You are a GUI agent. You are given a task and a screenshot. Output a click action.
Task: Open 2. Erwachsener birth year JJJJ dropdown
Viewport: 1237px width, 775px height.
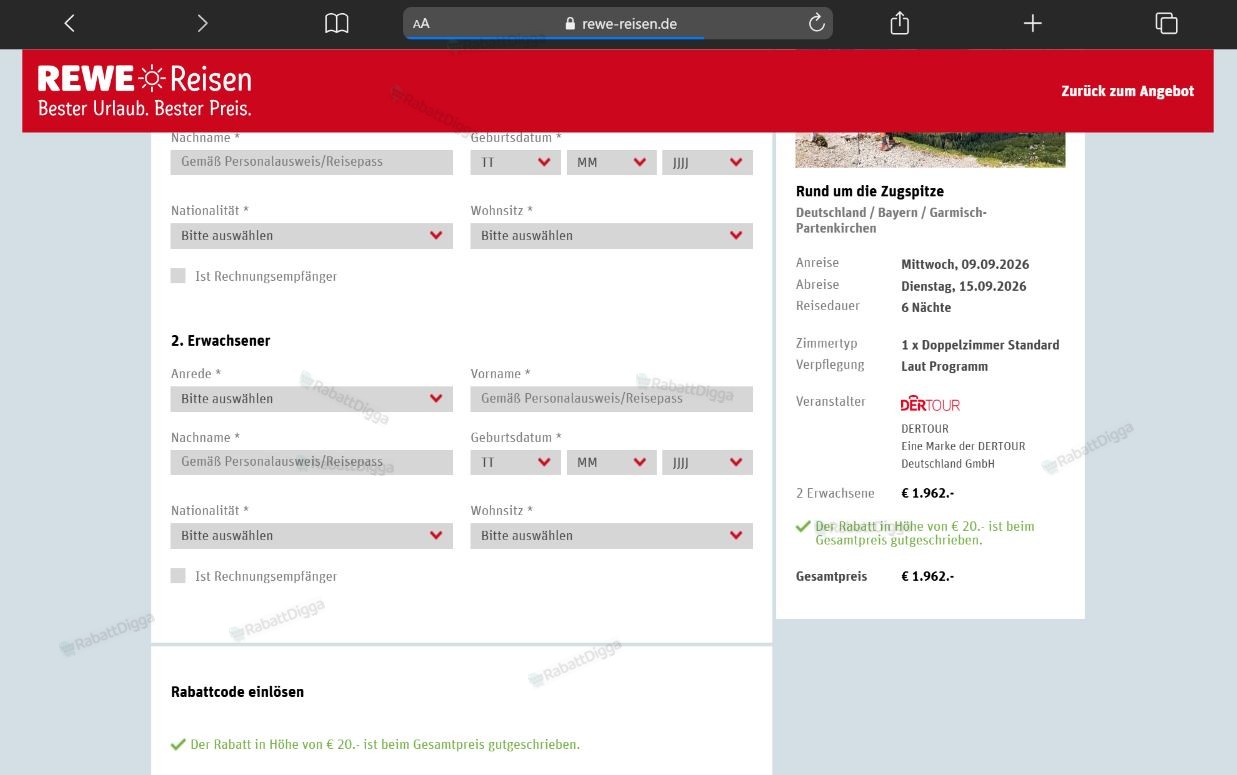pyautogui.click(x=707, y=462)
